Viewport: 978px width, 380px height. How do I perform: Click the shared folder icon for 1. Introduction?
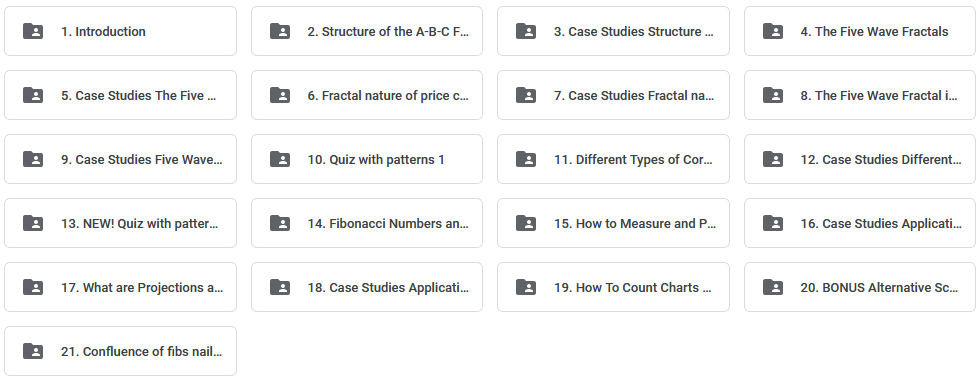click(33, 31)
